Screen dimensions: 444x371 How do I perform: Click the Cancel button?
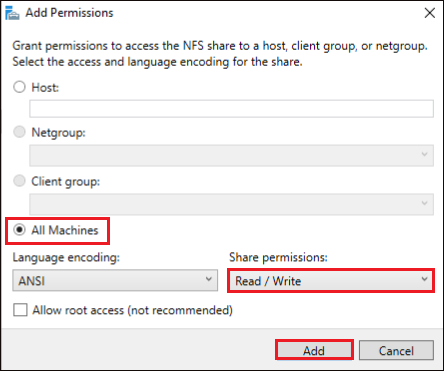click(x=396, y=350)
